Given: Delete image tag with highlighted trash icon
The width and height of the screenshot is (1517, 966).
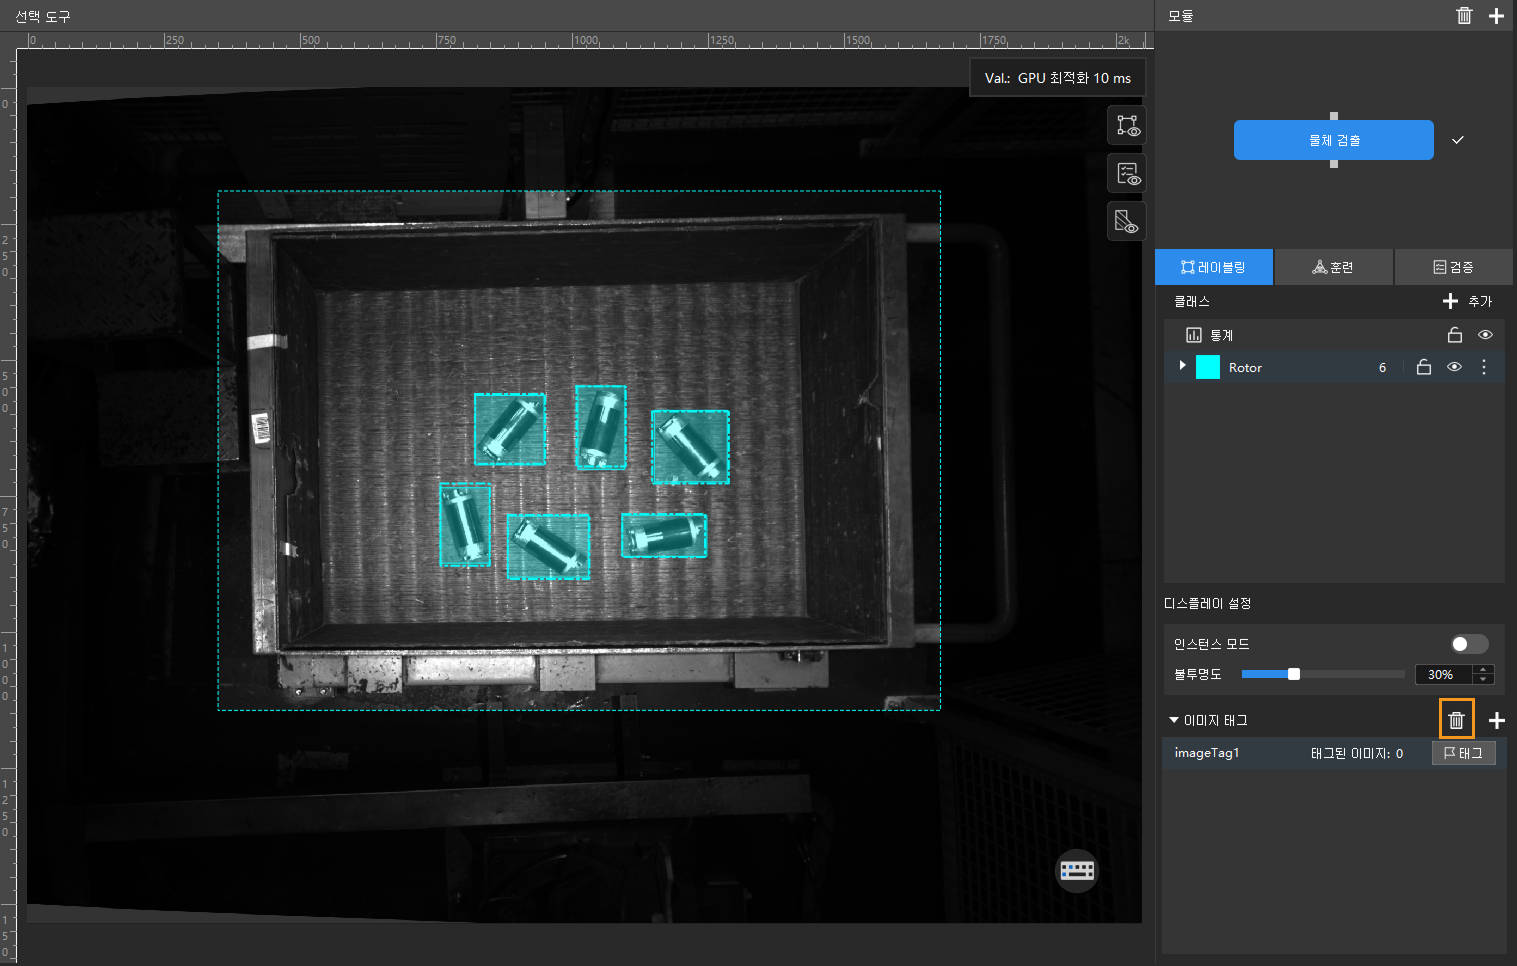Looking at the screenshot, I should [x=1456, y=720].
